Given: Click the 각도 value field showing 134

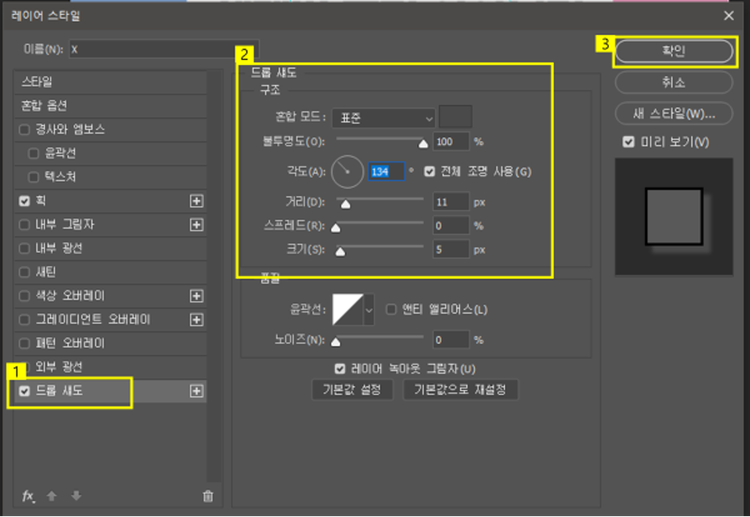Looking at the screenshot, I should pos(386,171).
